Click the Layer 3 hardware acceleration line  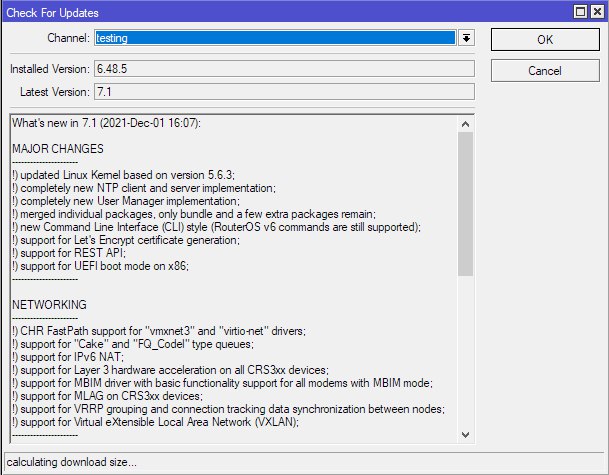tap(171, 370)
